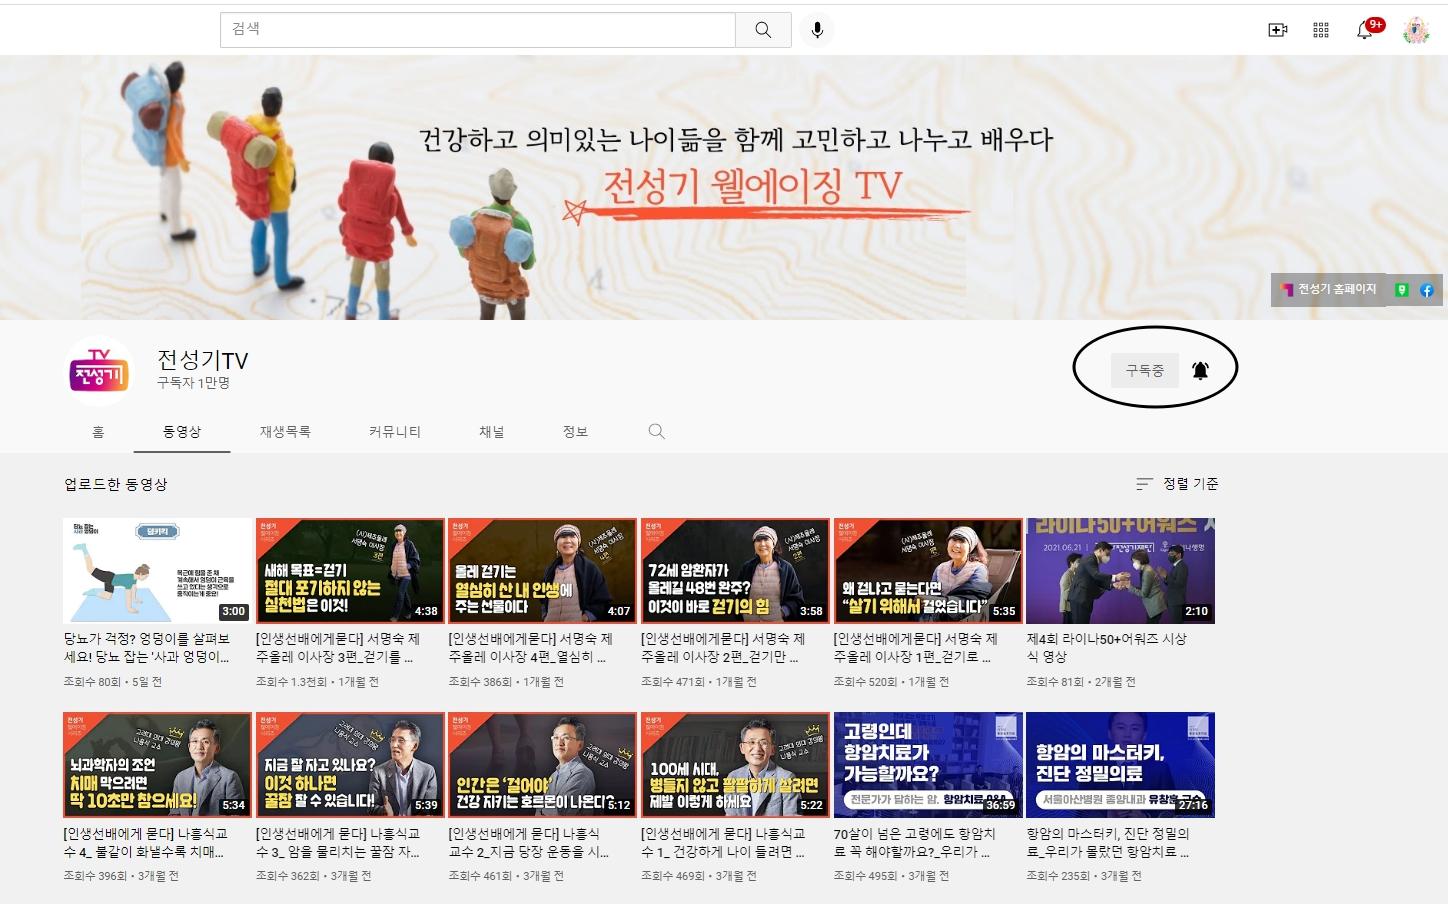Click the 전성기TV channel logo
Image resolution: width=1448 pixels, height=904 pixels.
click(98, 370)
